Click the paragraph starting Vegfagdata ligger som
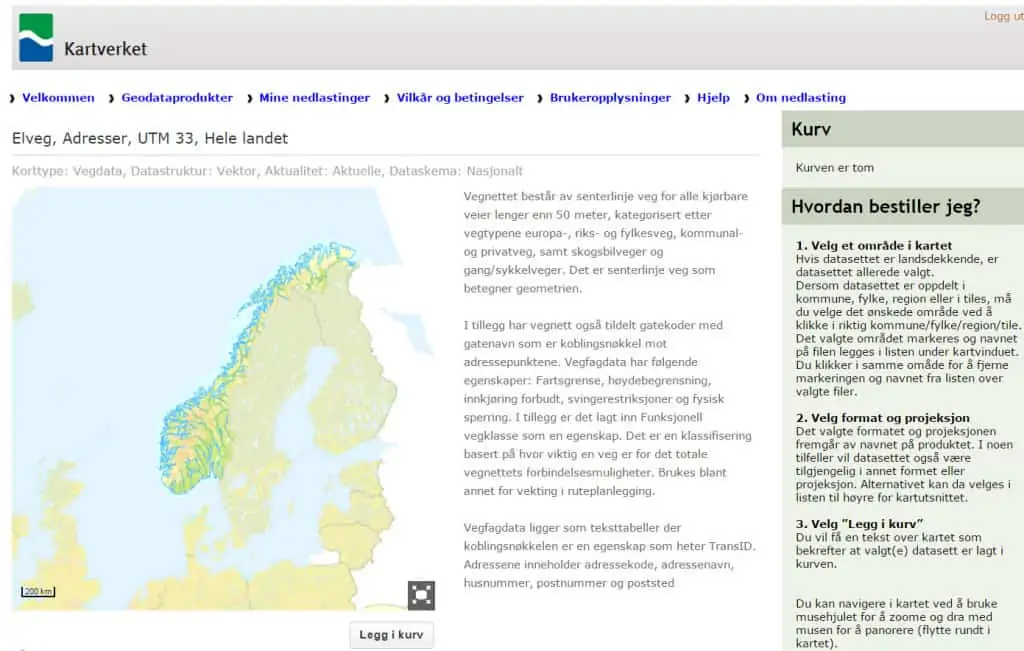This screenshot has height=651, width=1024. [609, 555]
